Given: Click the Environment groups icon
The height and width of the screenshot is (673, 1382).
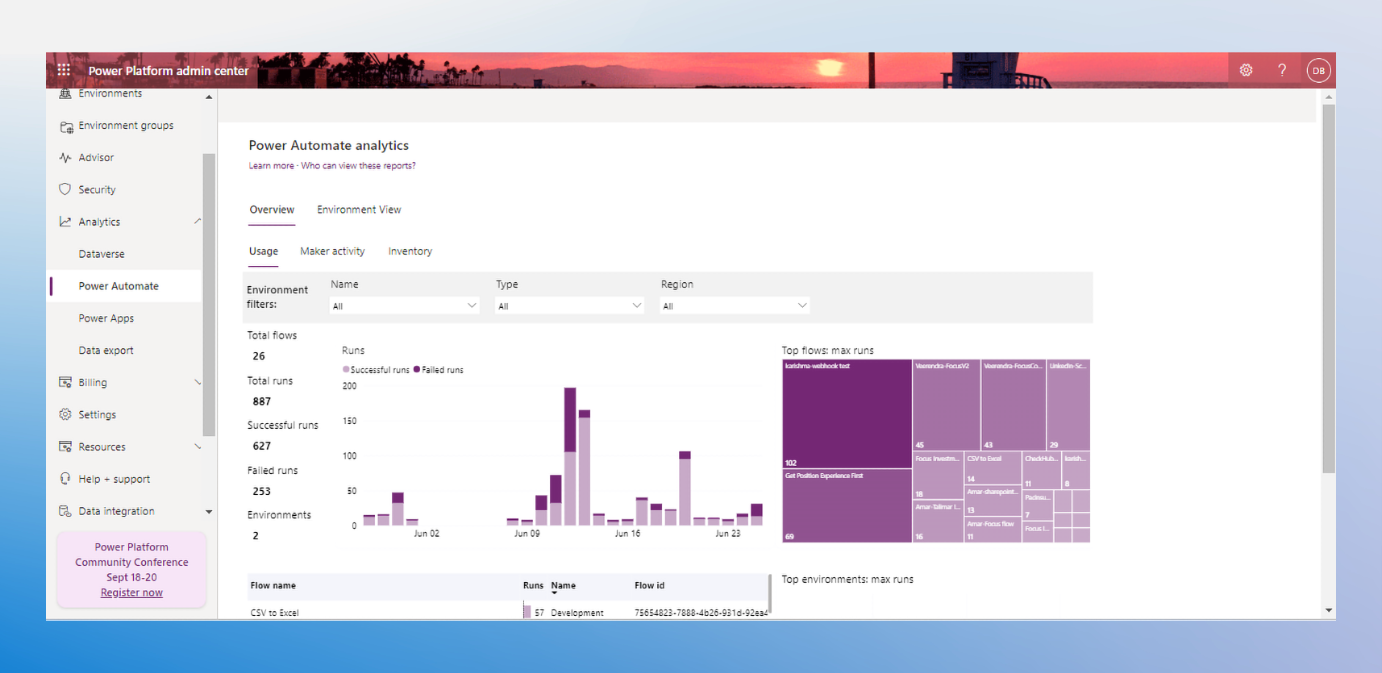Looking at the screenshot, I should coord(65,126).
